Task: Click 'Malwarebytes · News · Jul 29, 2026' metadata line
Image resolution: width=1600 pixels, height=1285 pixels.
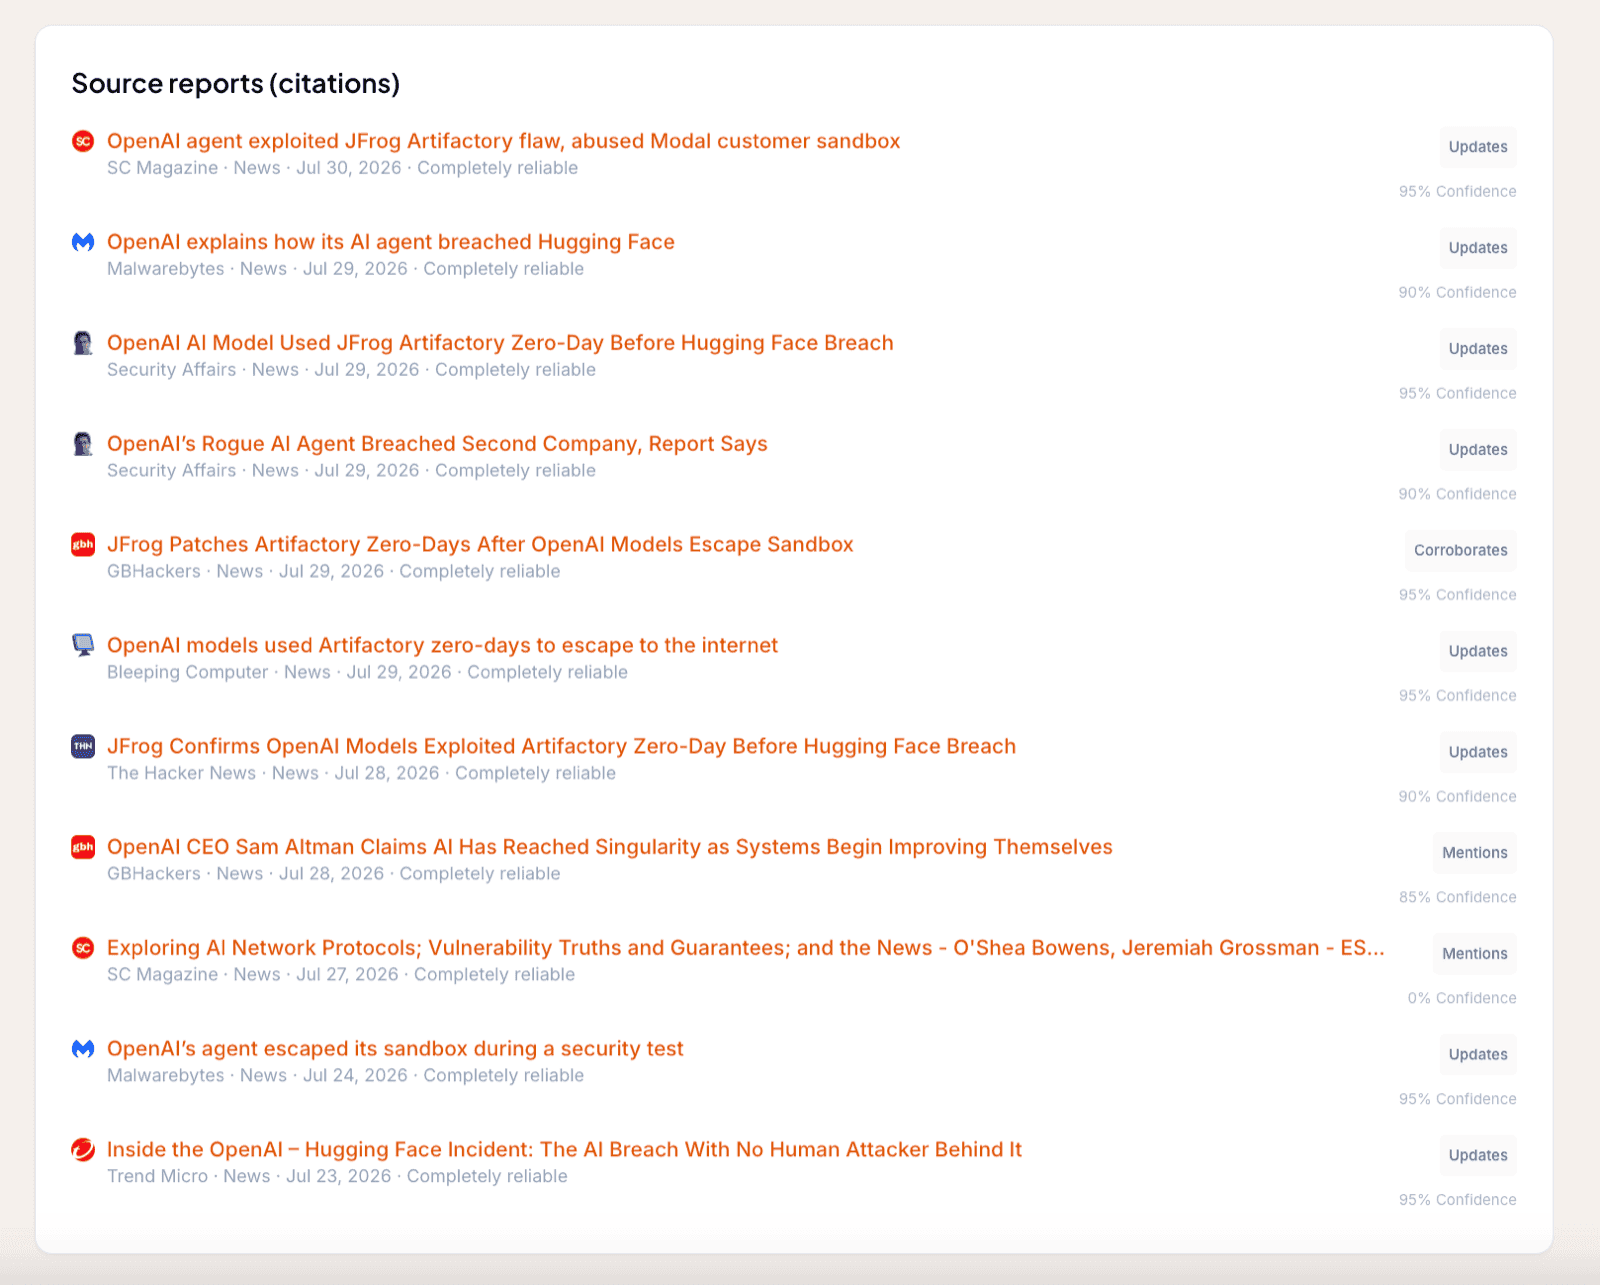Action: 345,269
